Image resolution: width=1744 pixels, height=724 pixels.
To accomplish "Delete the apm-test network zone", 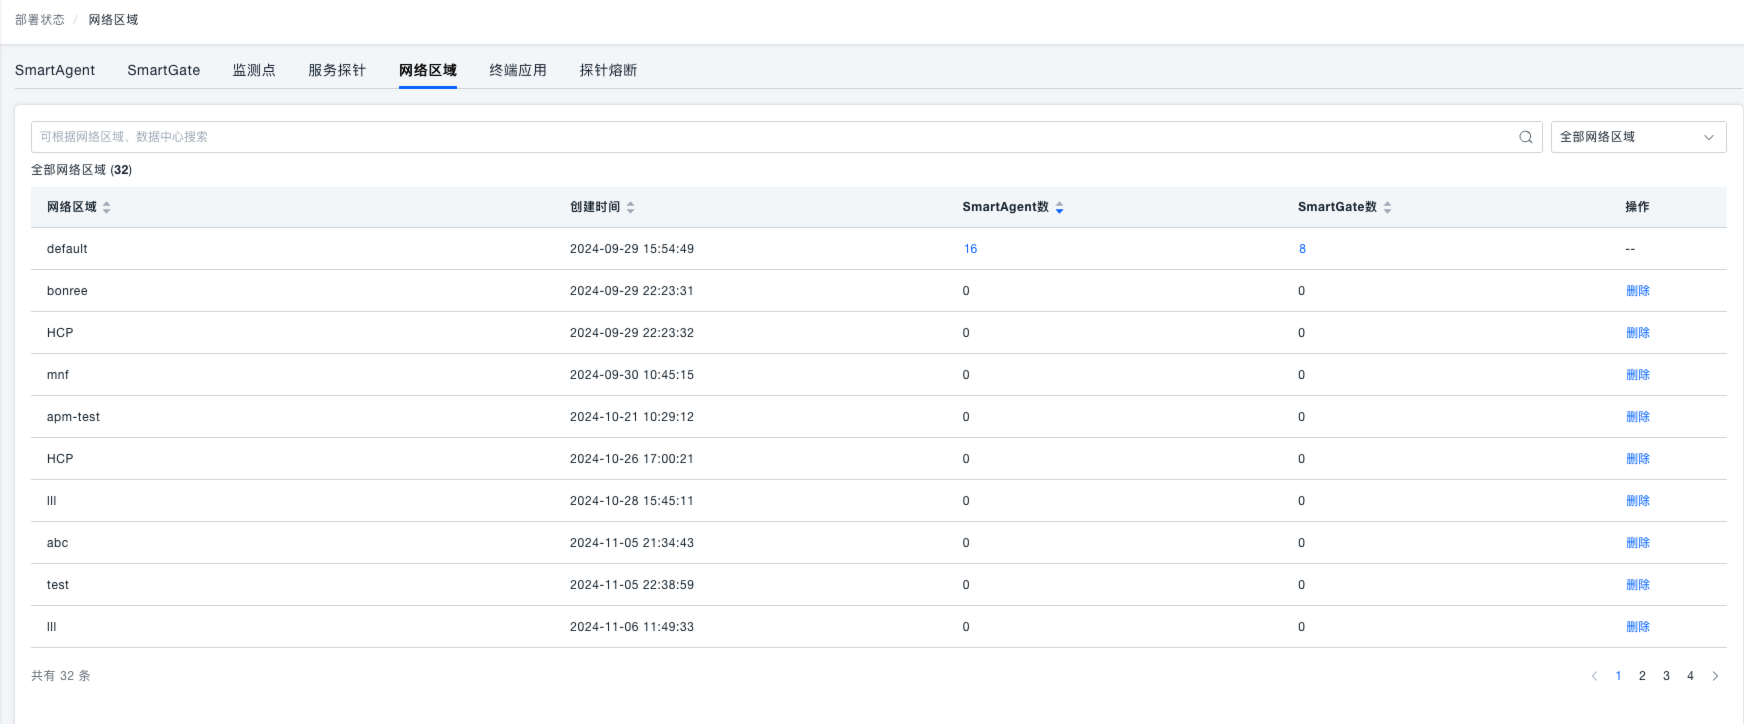I will [x=1637, y=417].
